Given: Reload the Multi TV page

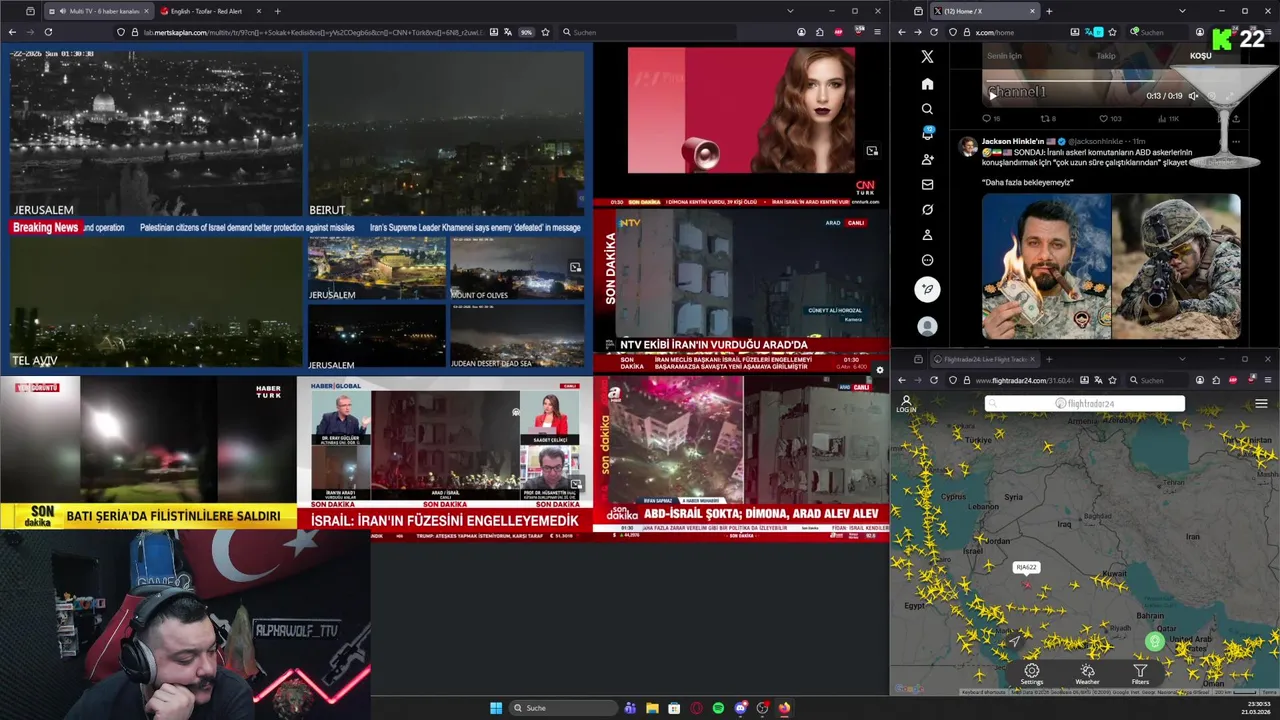Looking at the screenshot, I should 48,32.
